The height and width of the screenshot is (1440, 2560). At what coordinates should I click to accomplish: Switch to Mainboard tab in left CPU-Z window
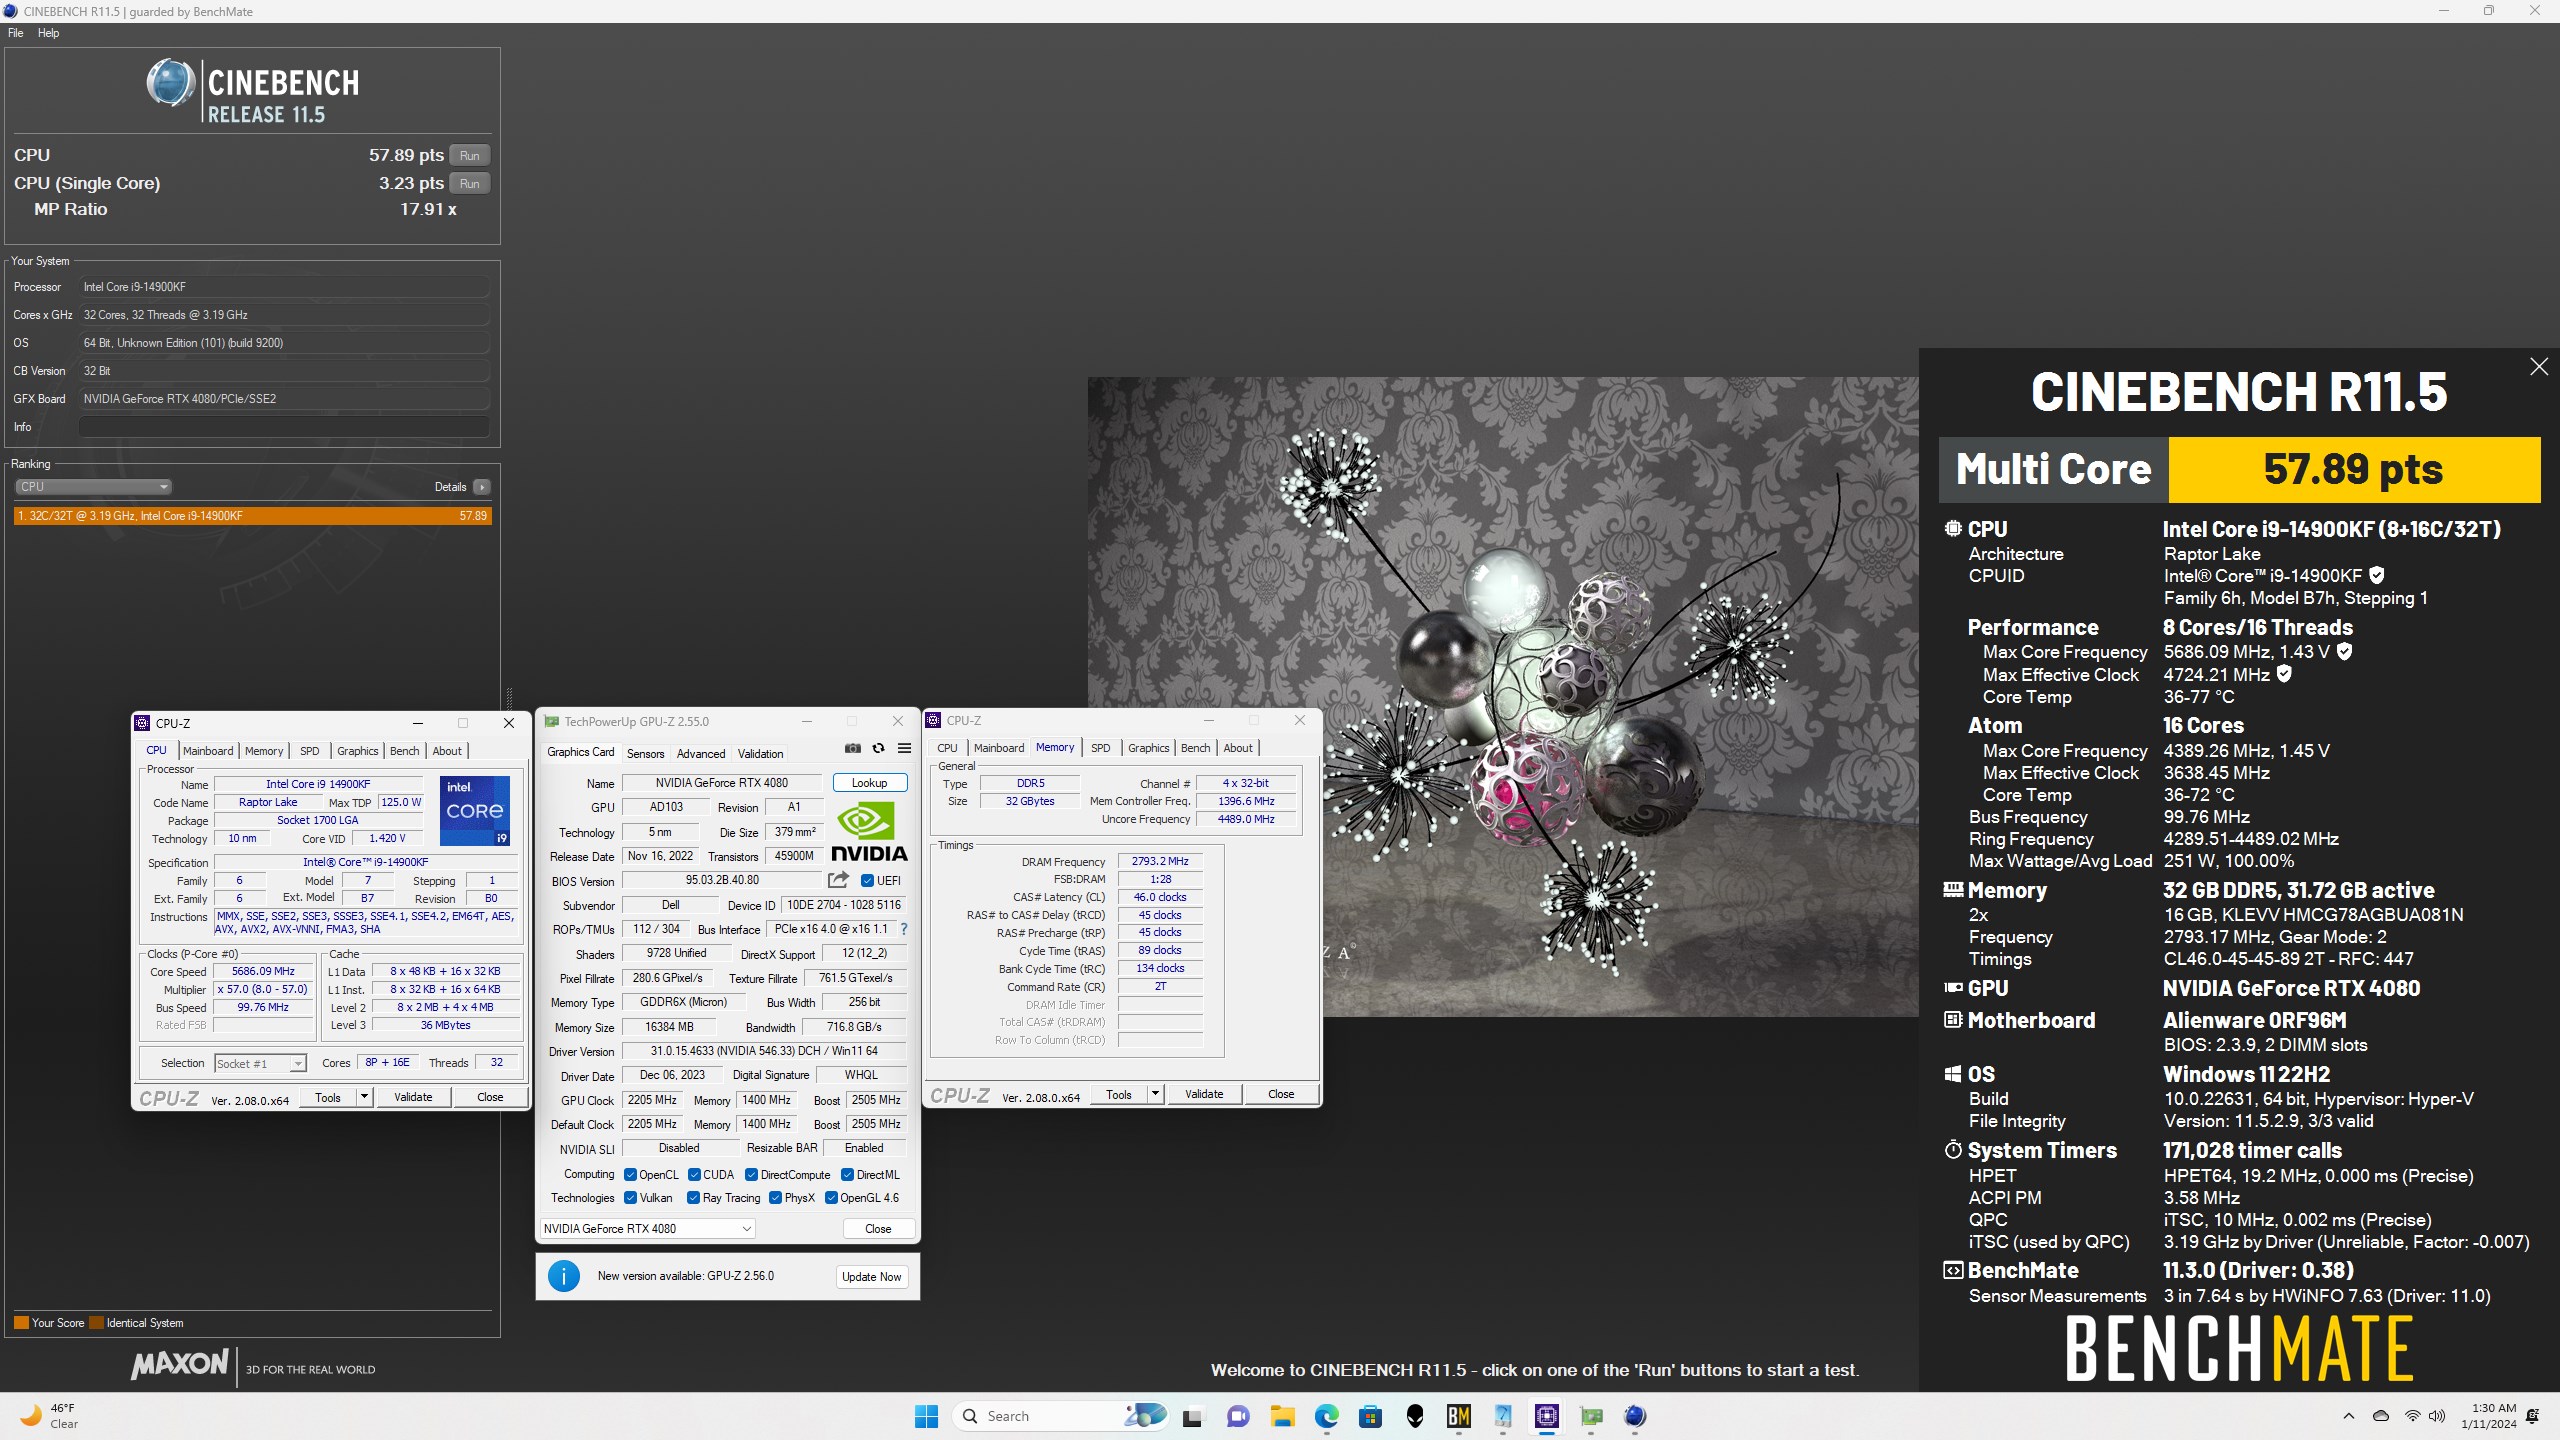(x=208, y=751)
